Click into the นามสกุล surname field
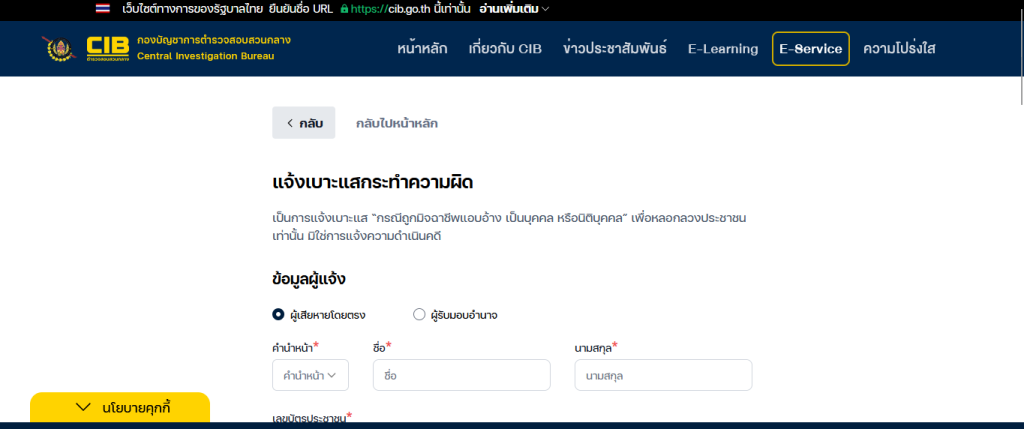 pos(663,375)
